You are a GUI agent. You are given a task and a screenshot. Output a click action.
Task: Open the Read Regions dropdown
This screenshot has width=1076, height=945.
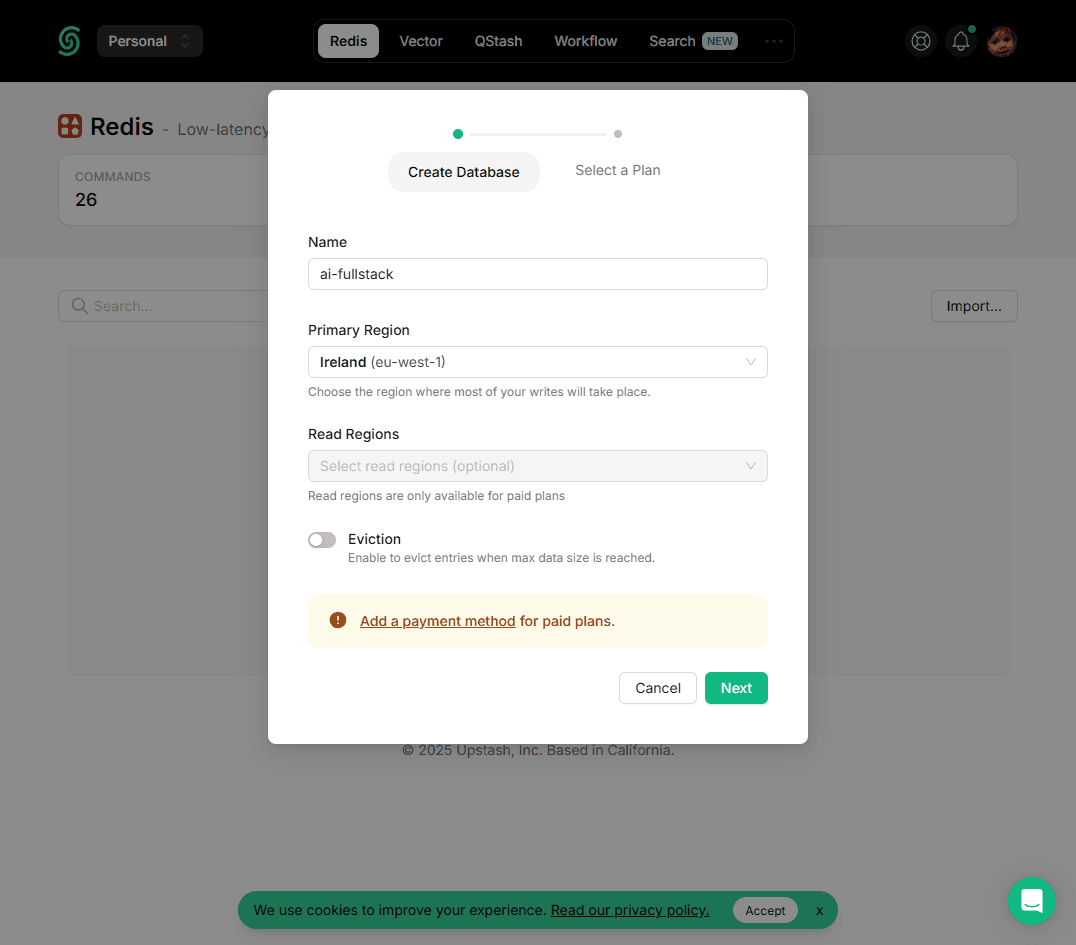[537, 466]
